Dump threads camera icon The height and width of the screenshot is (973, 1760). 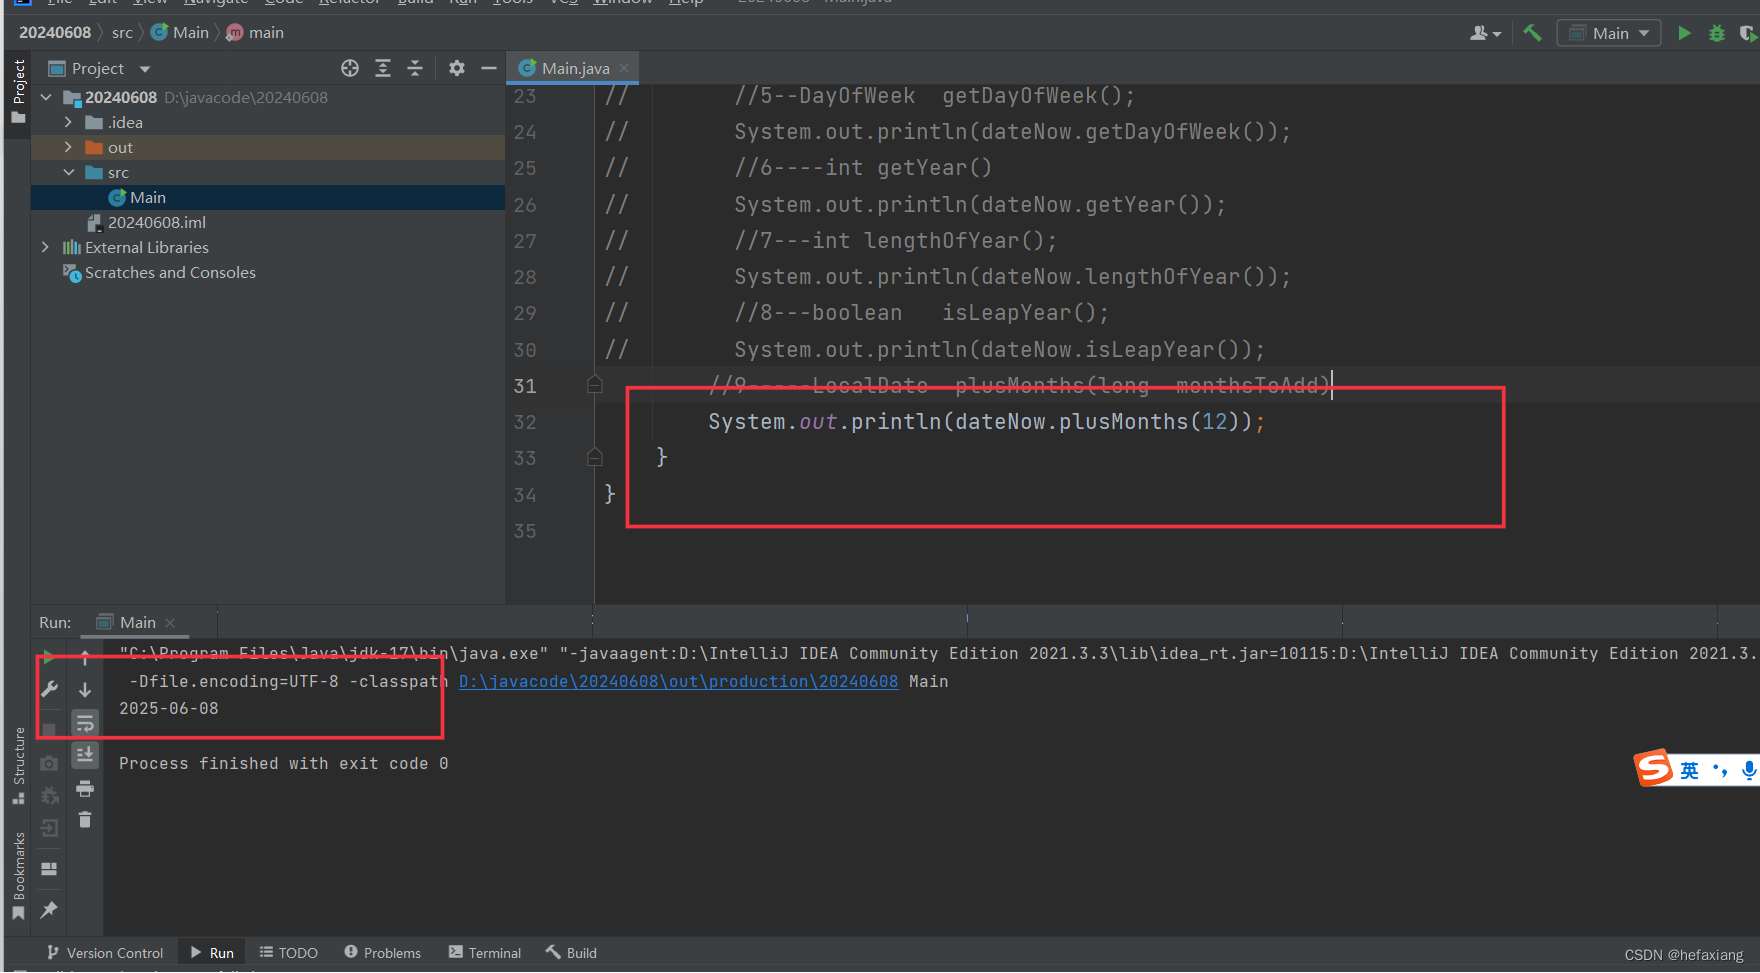tap(49, 763)
